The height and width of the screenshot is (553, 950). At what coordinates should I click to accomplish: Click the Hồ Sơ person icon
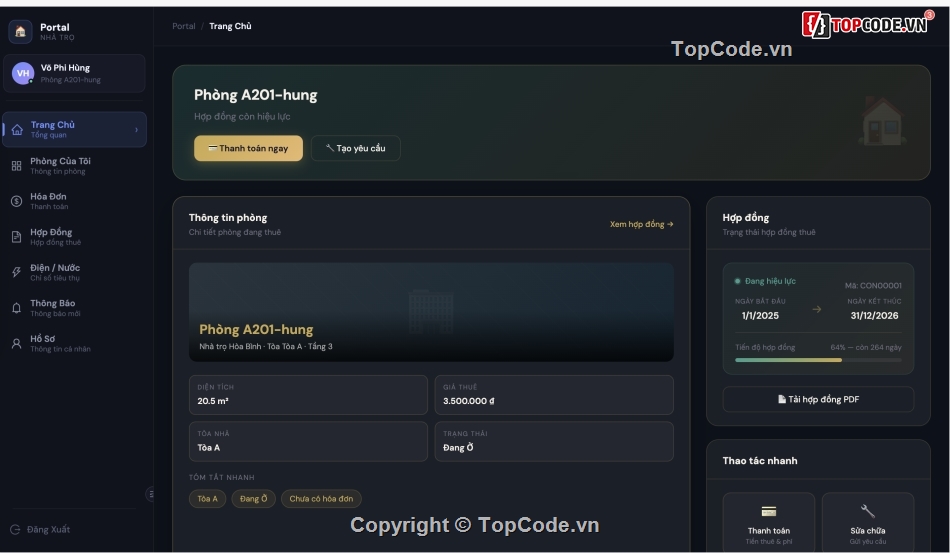[x=16, y=343]
